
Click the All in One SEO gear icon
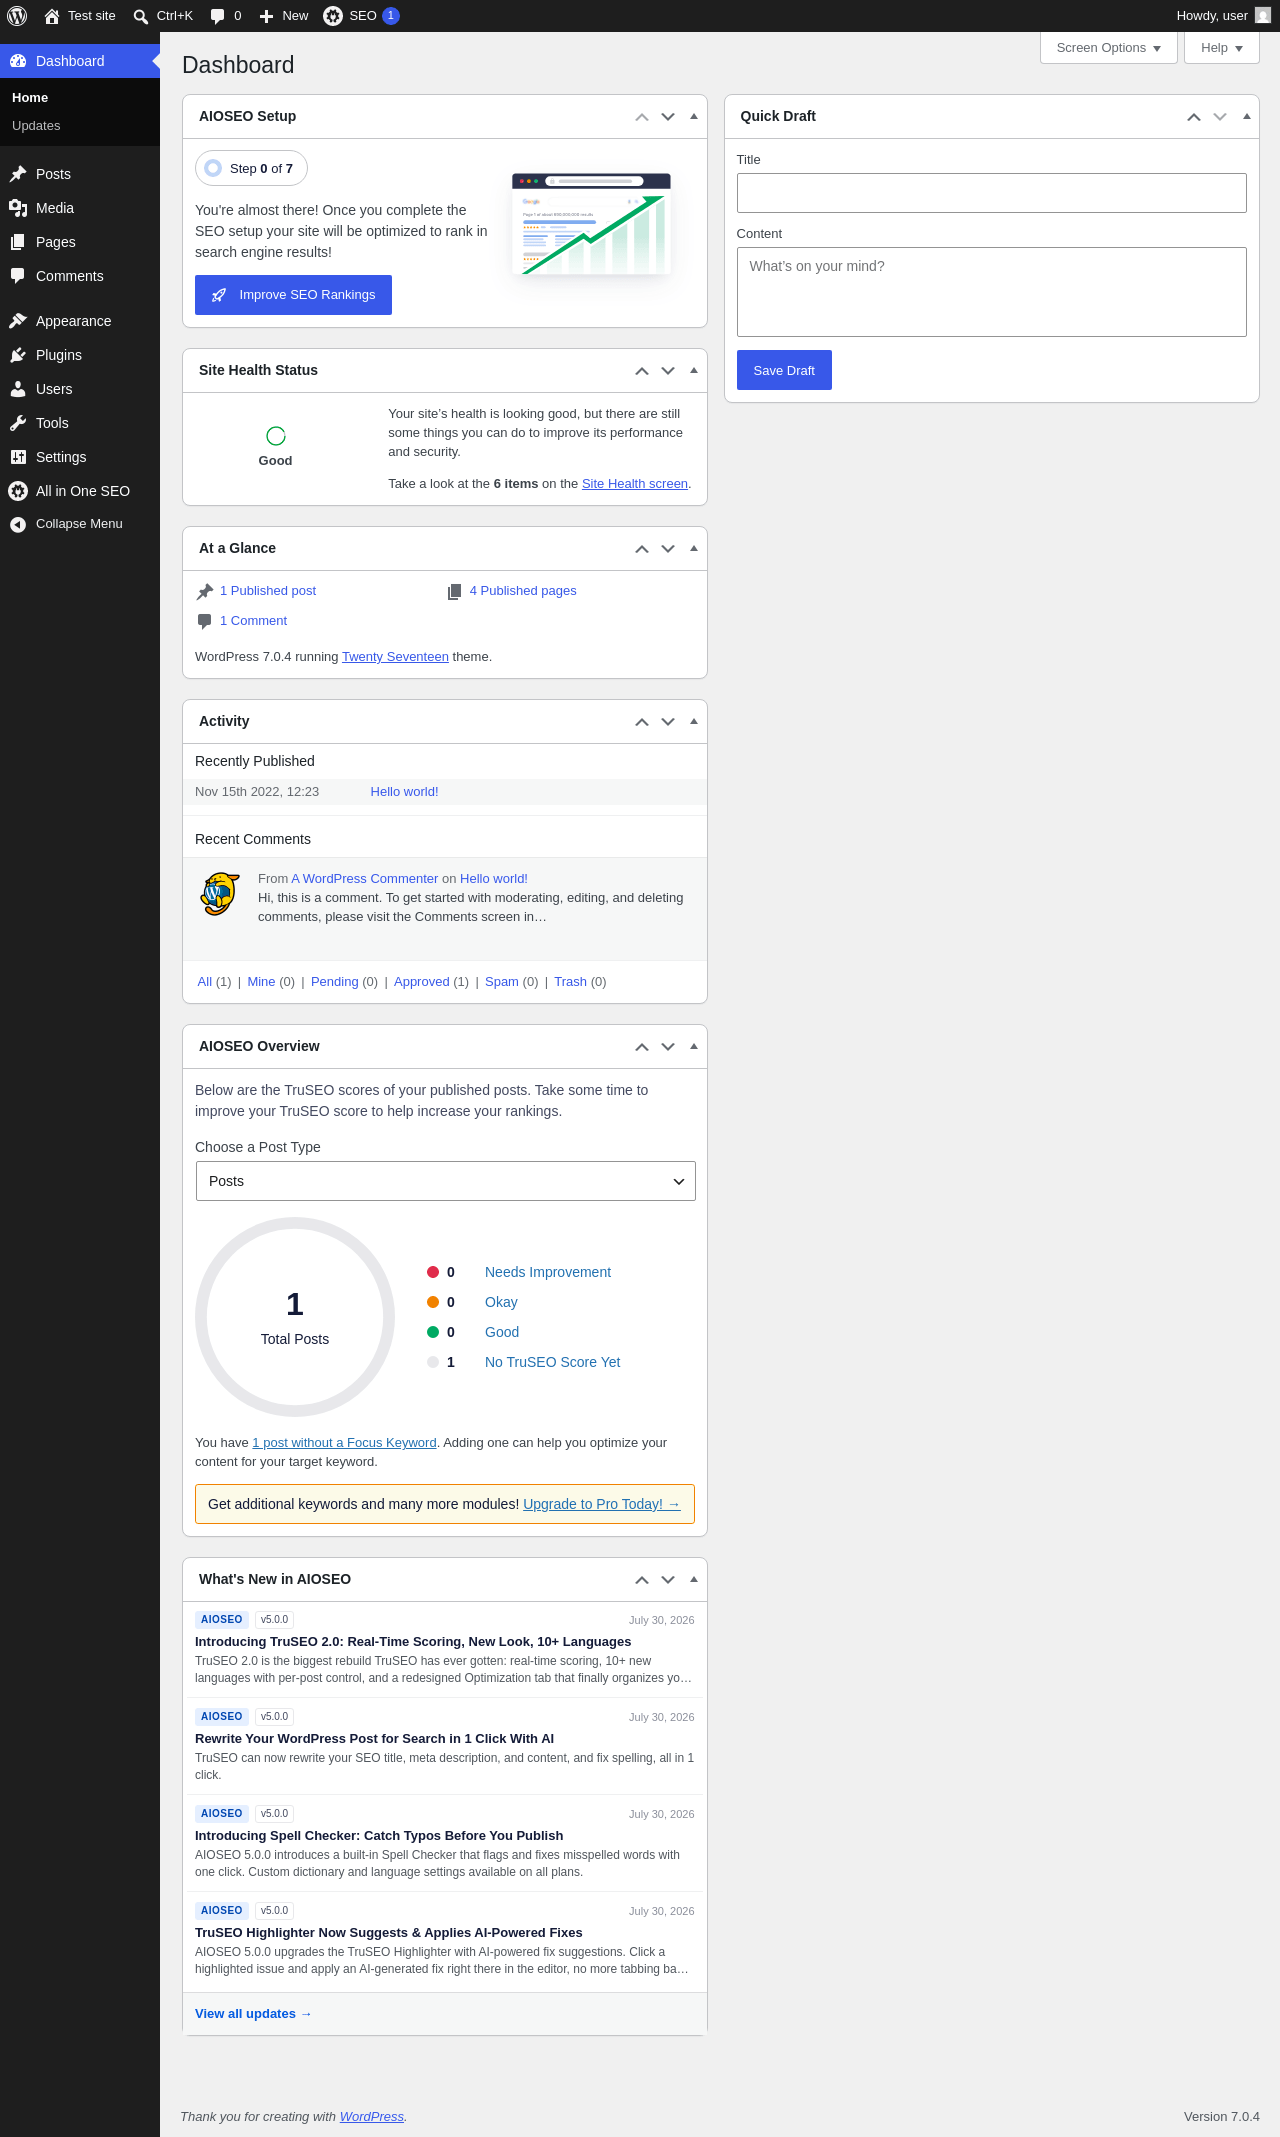tap(18, 491)
